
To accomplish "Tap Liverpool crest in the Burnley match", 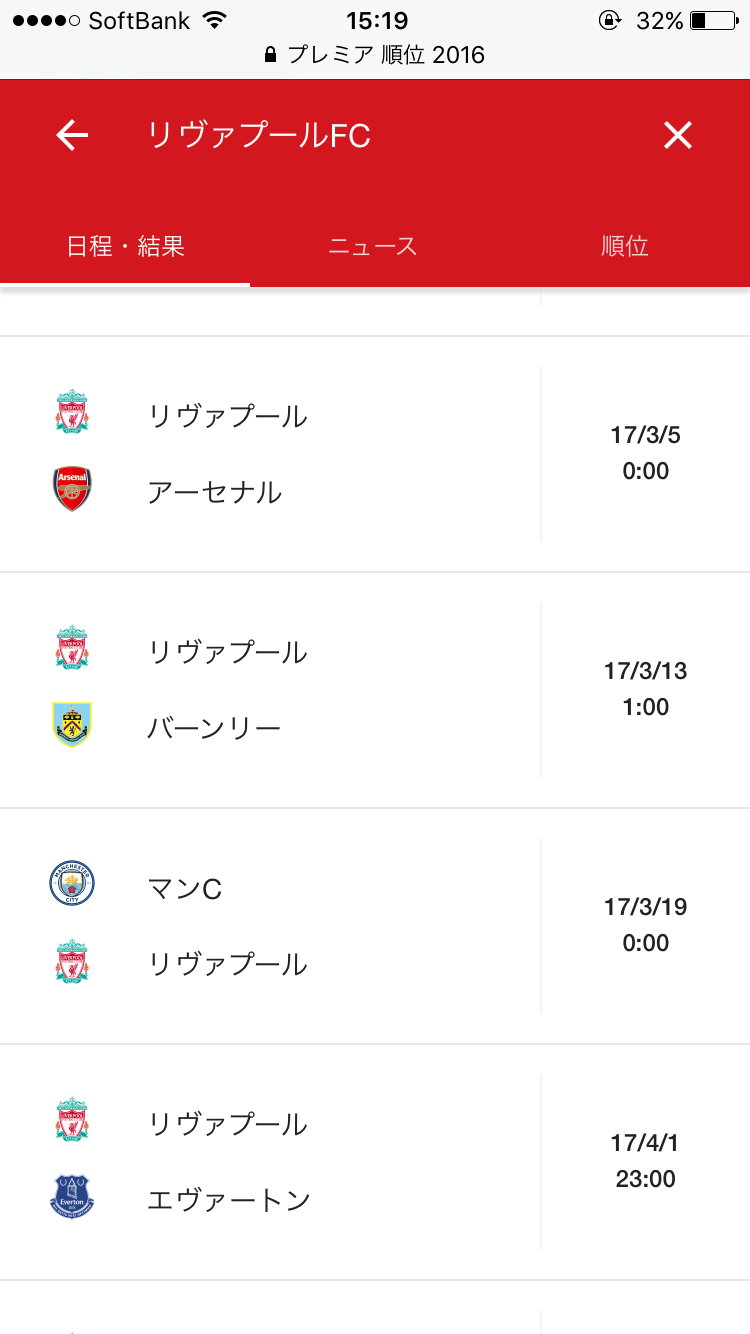I will [72, 649].
